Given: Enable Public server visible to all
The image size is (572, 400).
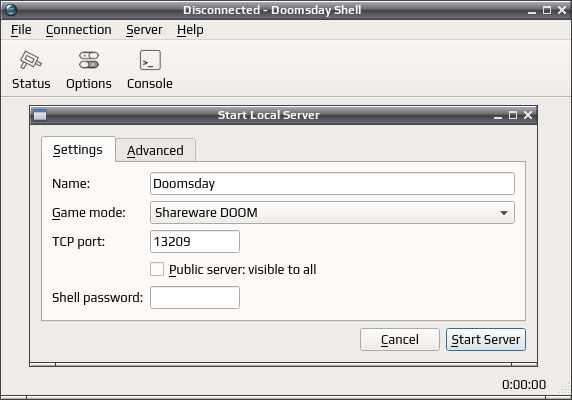Looking at the screenshot, I should 157,269.
